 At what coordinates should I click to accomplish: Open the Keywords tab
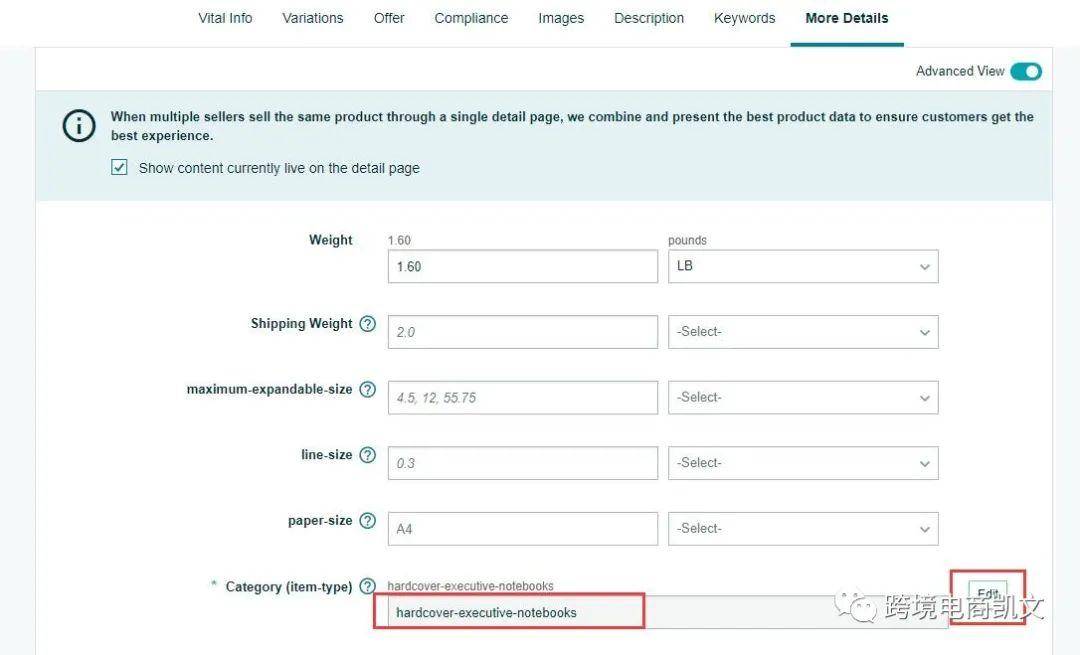point(744,18)
